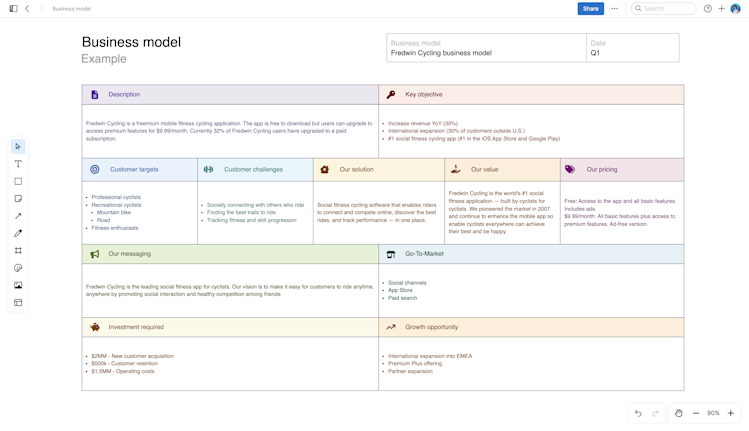Select the Text tool
Screen dimensions: 749x431
coord(18,164)
